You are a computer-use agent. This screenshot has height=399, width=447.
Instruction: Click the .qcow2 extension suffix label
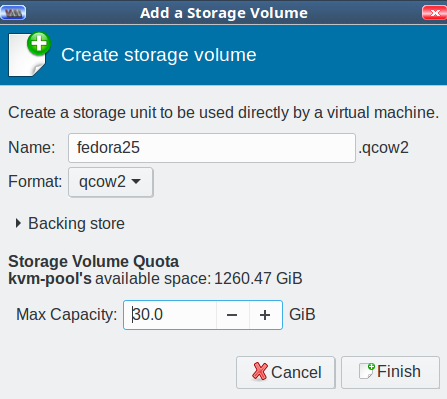pos(384,147)
